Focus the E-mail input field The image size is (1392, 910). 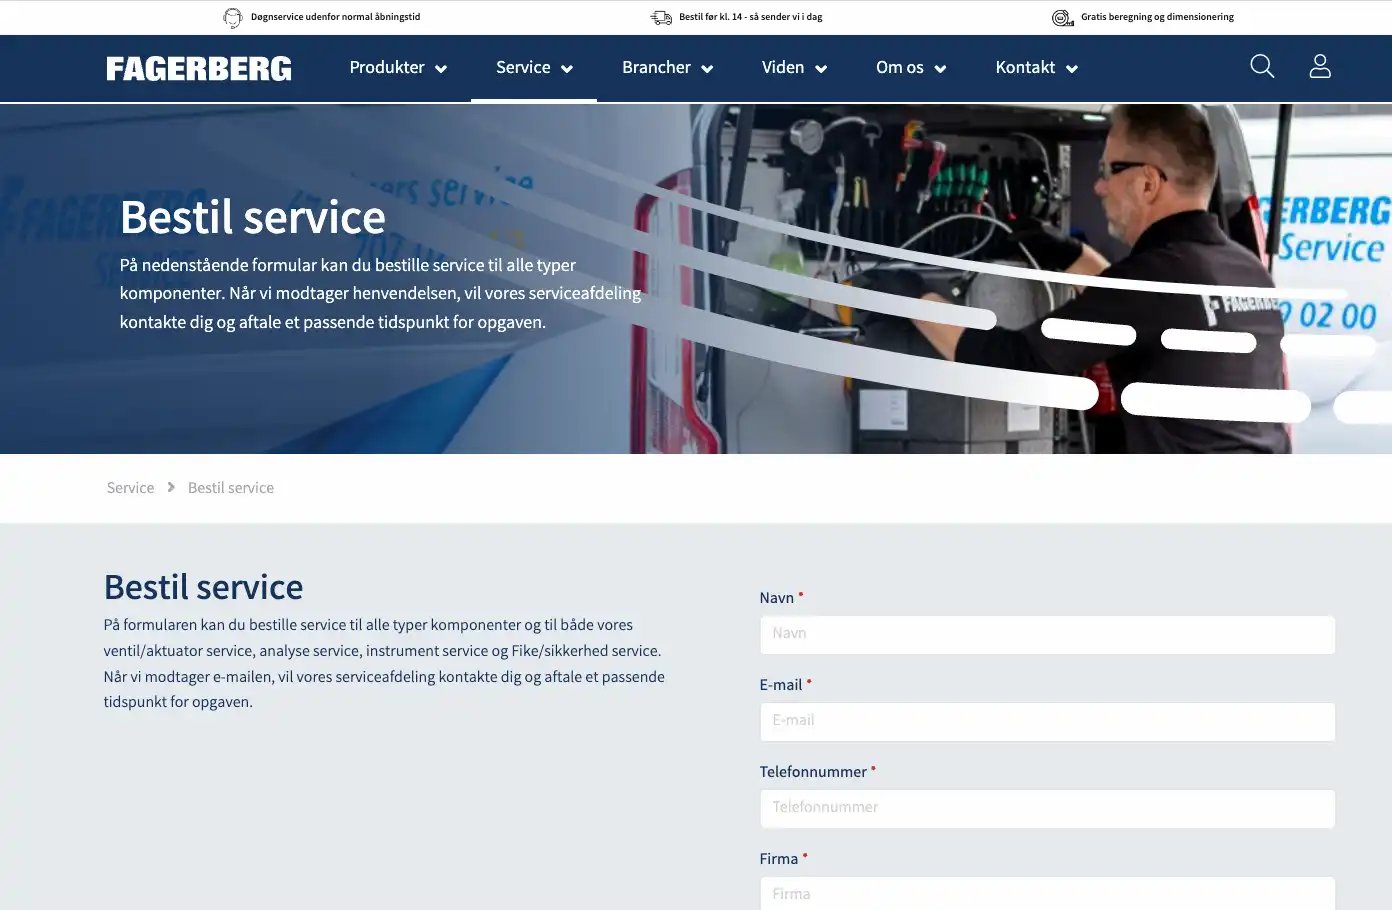point(1047,722)
